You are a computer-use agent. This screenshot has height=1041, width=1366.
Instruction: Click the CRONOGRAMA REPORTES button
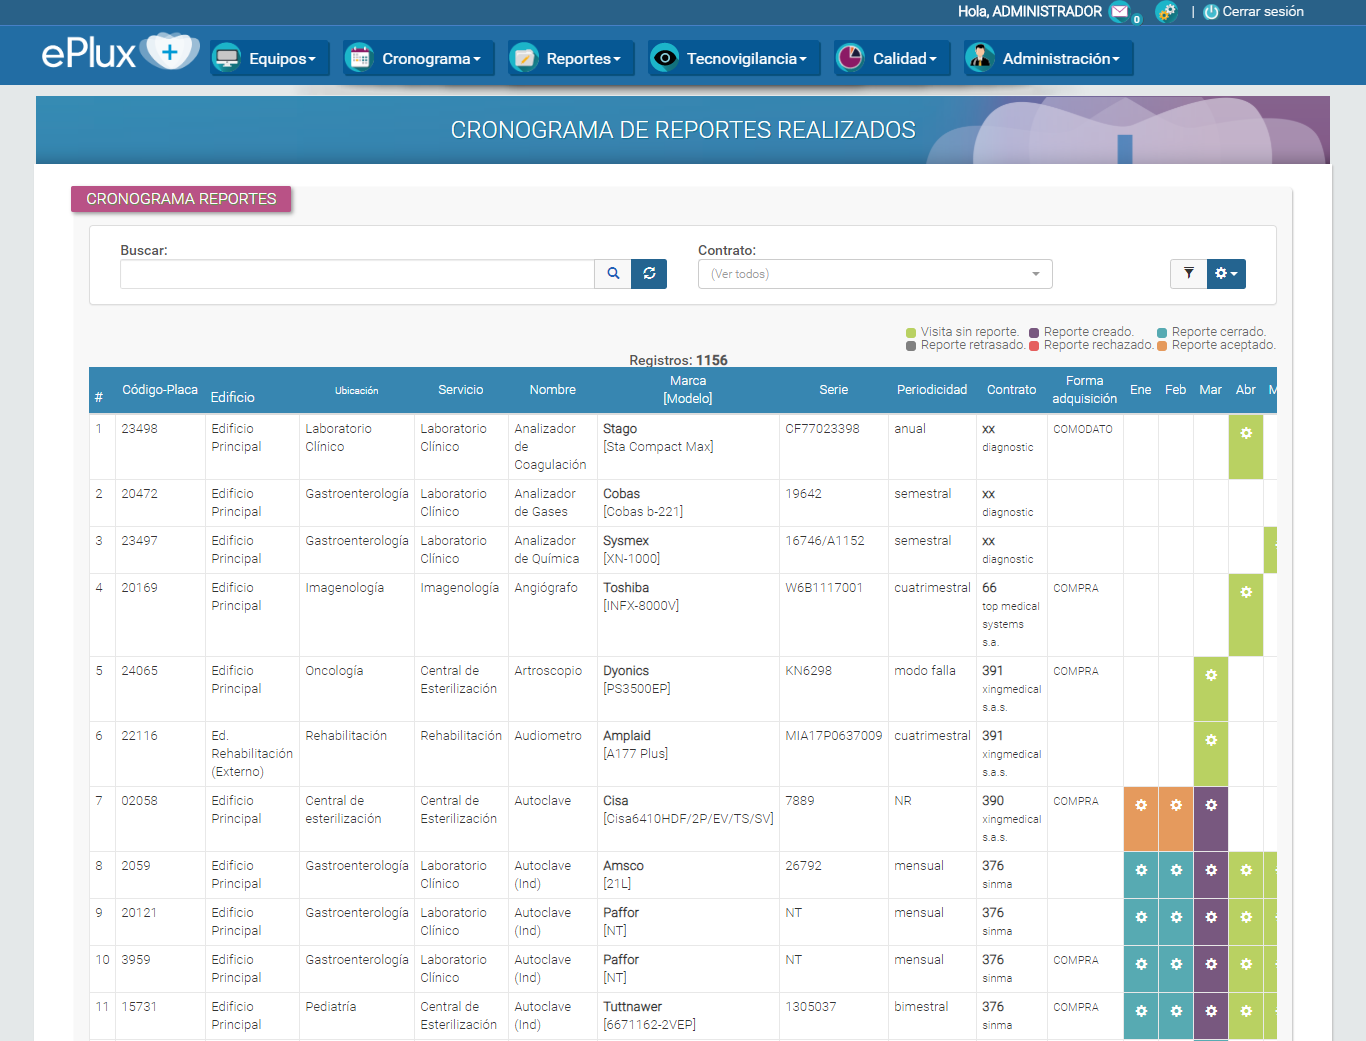click(181, 199)
